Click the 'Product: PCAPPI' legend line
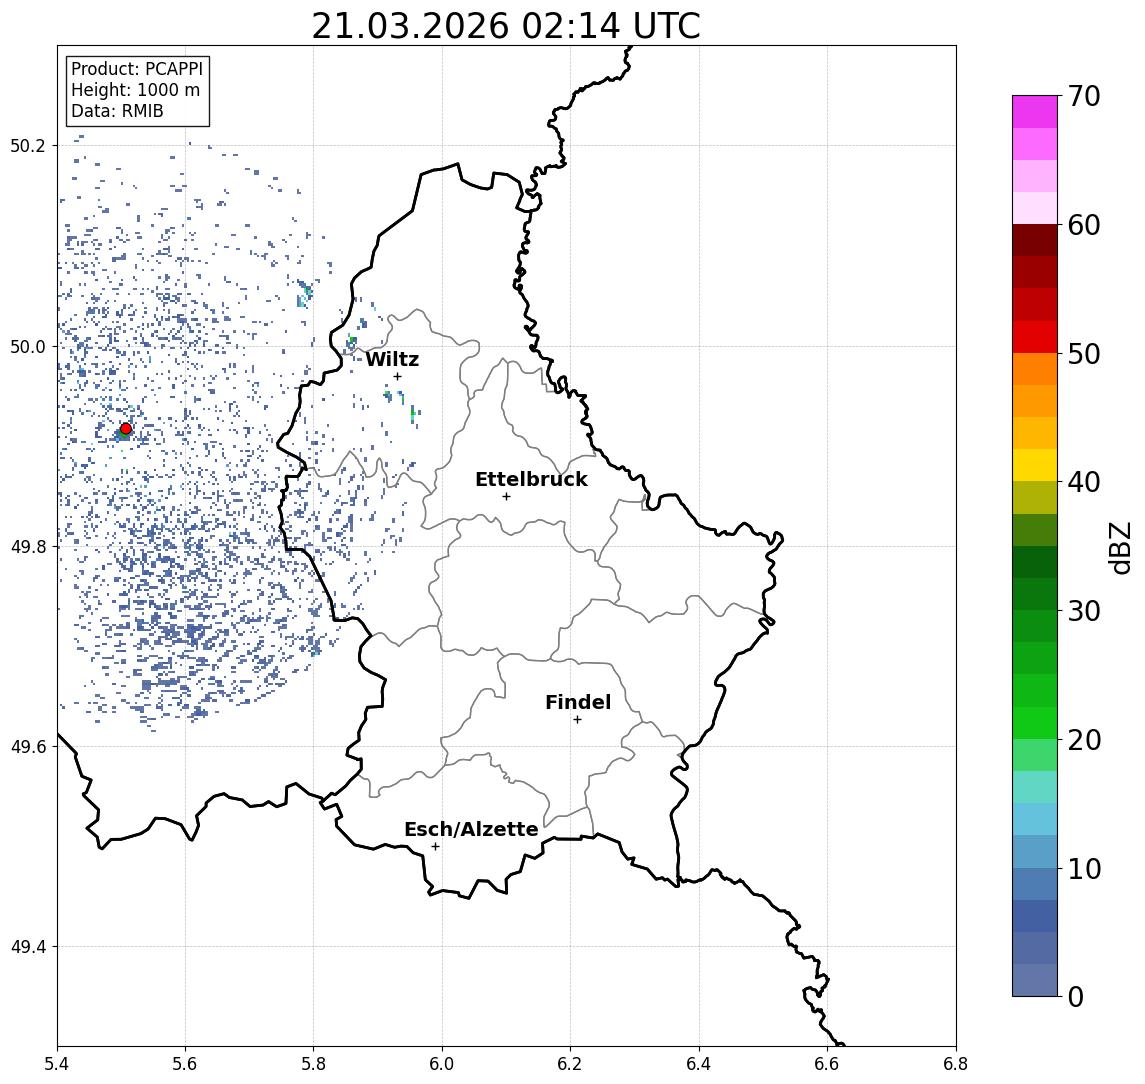 (137, 69)
